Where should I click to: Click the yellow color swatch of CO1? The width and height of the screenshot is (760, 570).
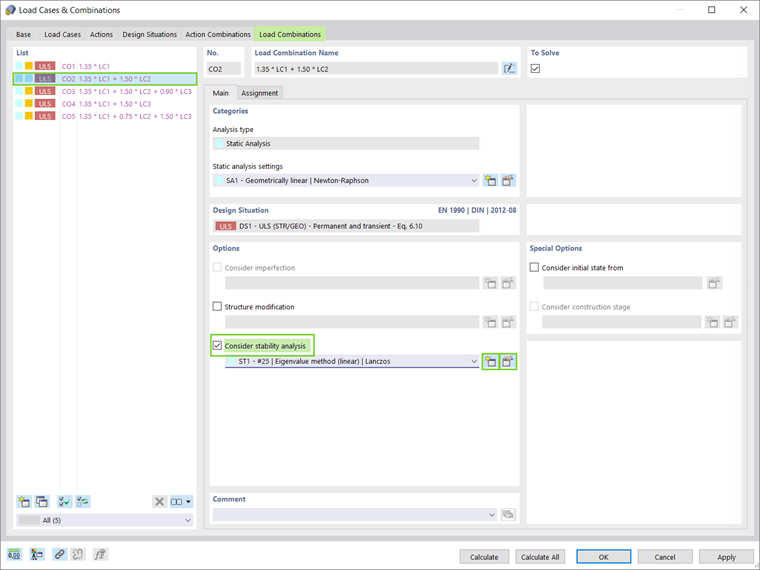click(29, 66)
